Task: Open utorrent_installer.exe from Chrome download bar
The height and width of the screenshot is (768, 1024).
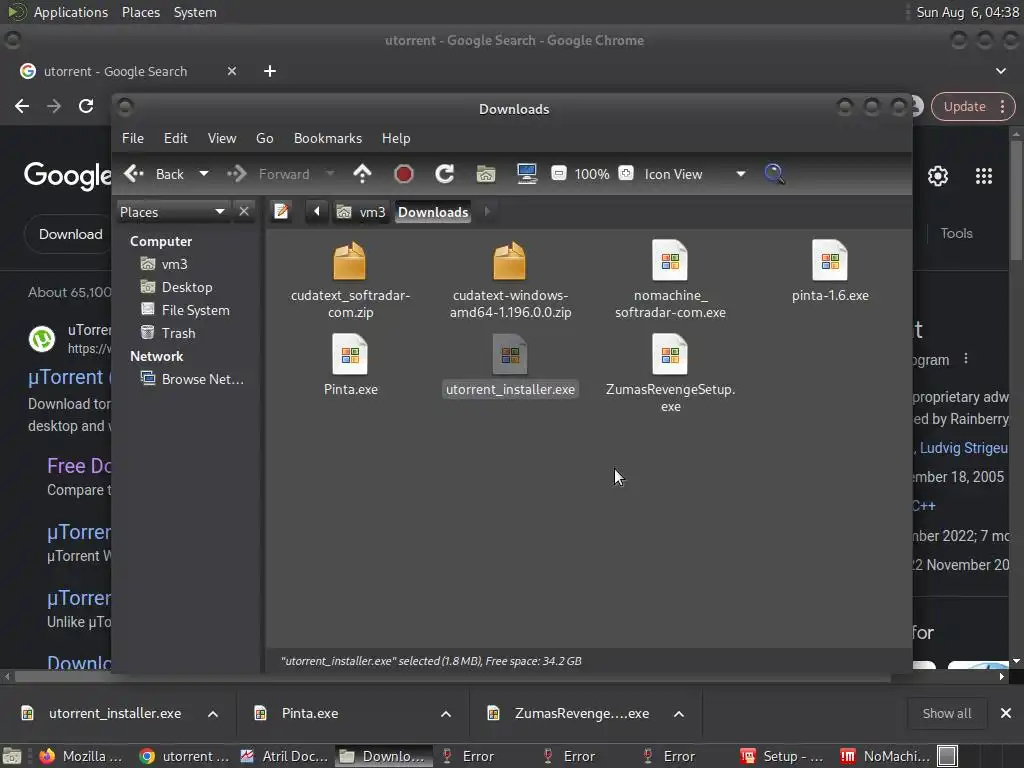Action: (x=102, y=714)
